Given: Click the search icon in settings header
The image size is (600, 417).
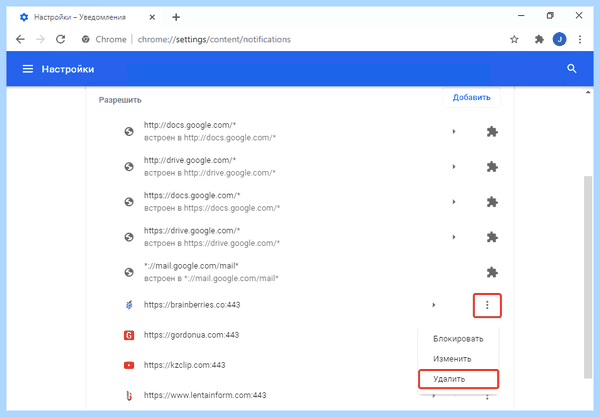Looking at the screenshot, I should coord(572,68).
